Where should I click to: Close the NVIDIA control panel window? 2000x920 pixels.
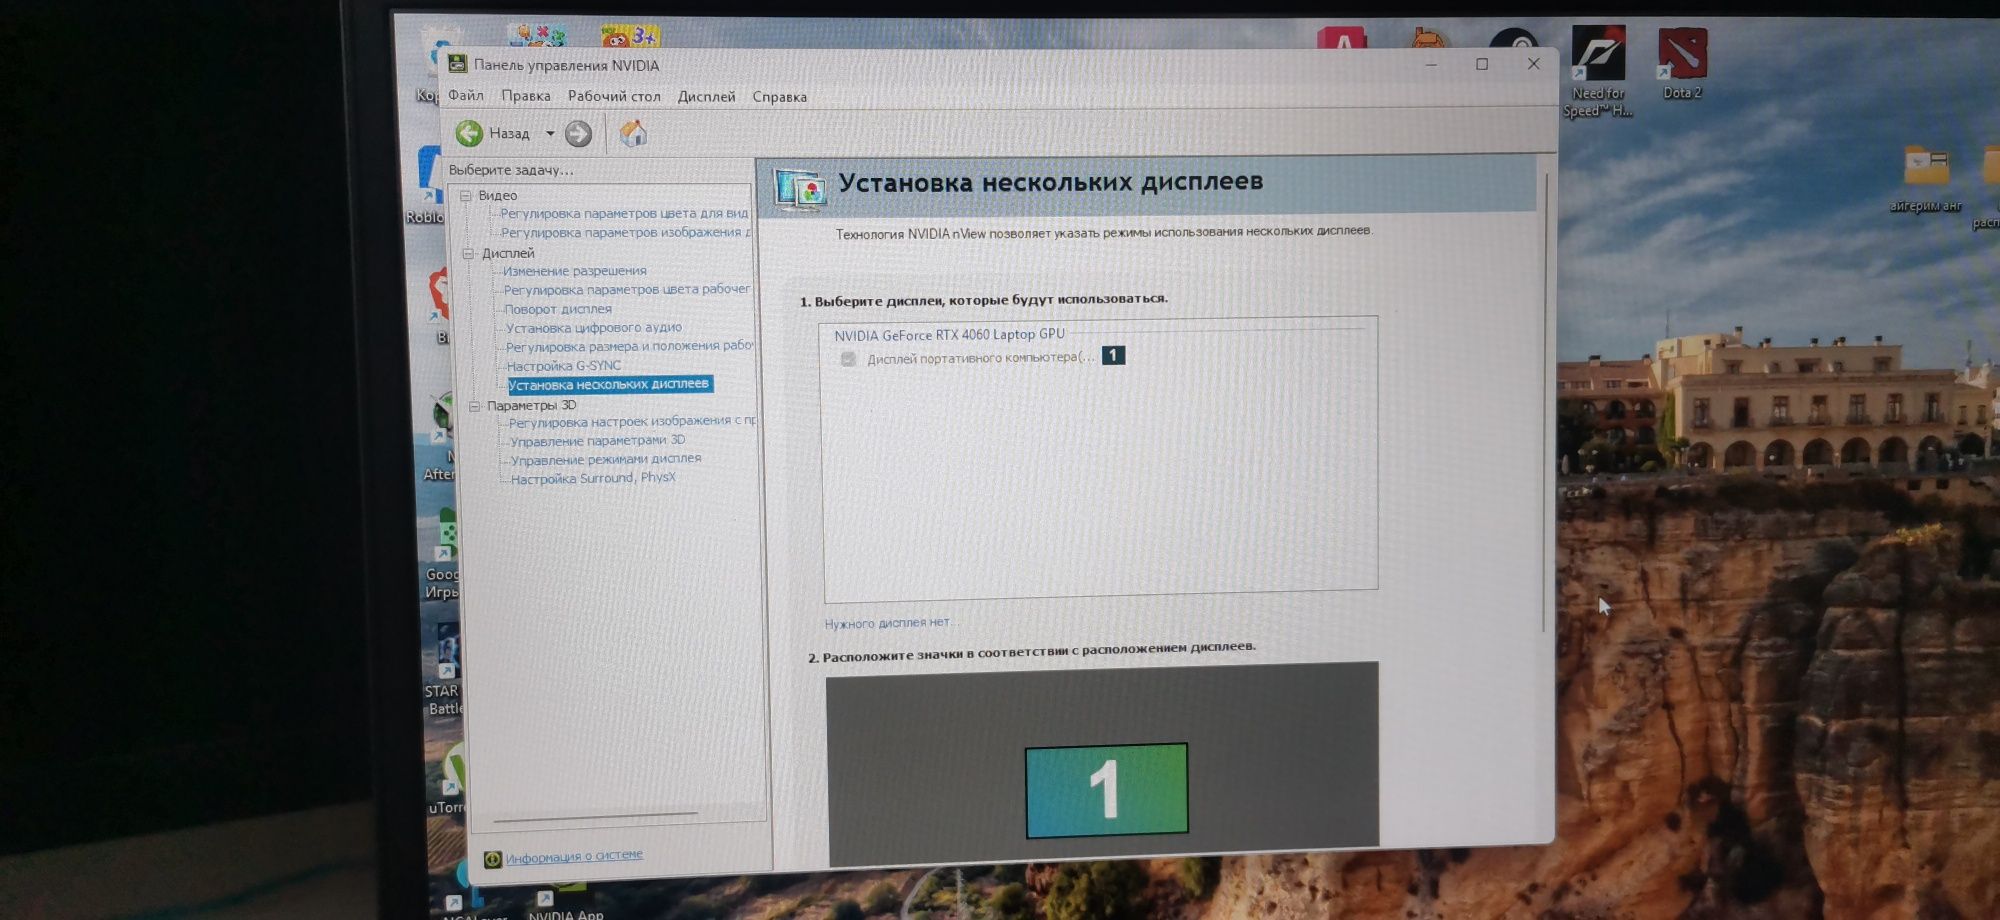[1533, 63]
